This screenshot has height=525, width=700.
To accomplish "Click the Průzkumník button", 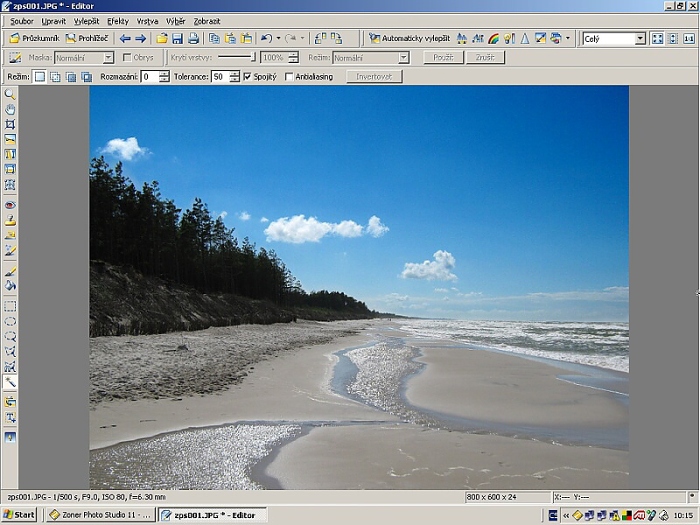I will (x=34, y=38).
